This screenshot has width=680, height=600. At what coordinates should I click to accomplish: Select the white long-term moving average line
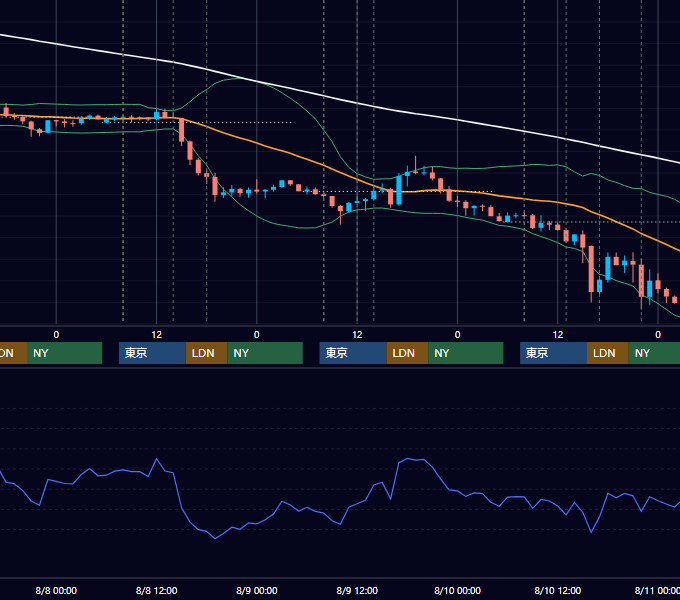pyautogui.click(x=357, y=103)
